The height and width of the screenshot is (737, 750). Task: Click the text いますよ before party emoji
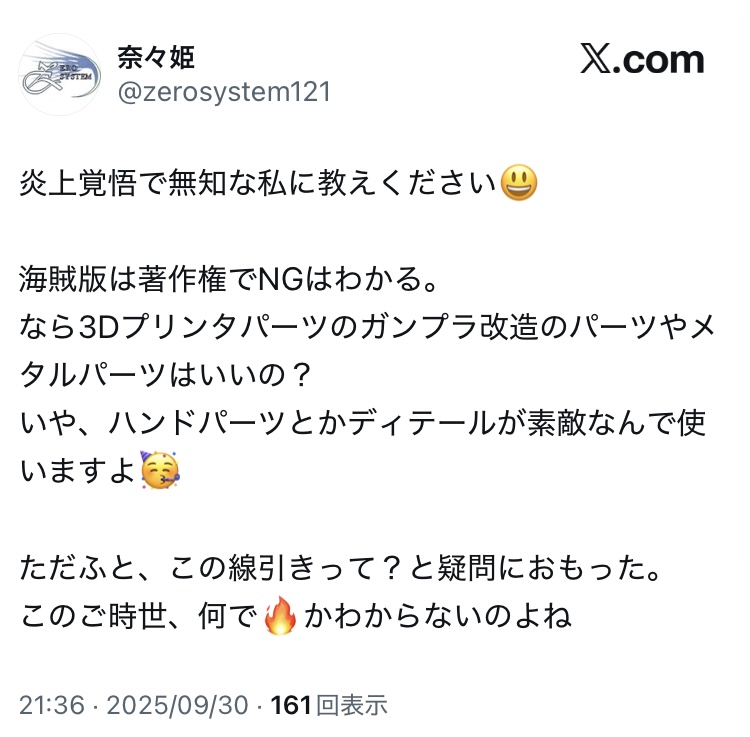pyautogui.click(x=78, y=471)
